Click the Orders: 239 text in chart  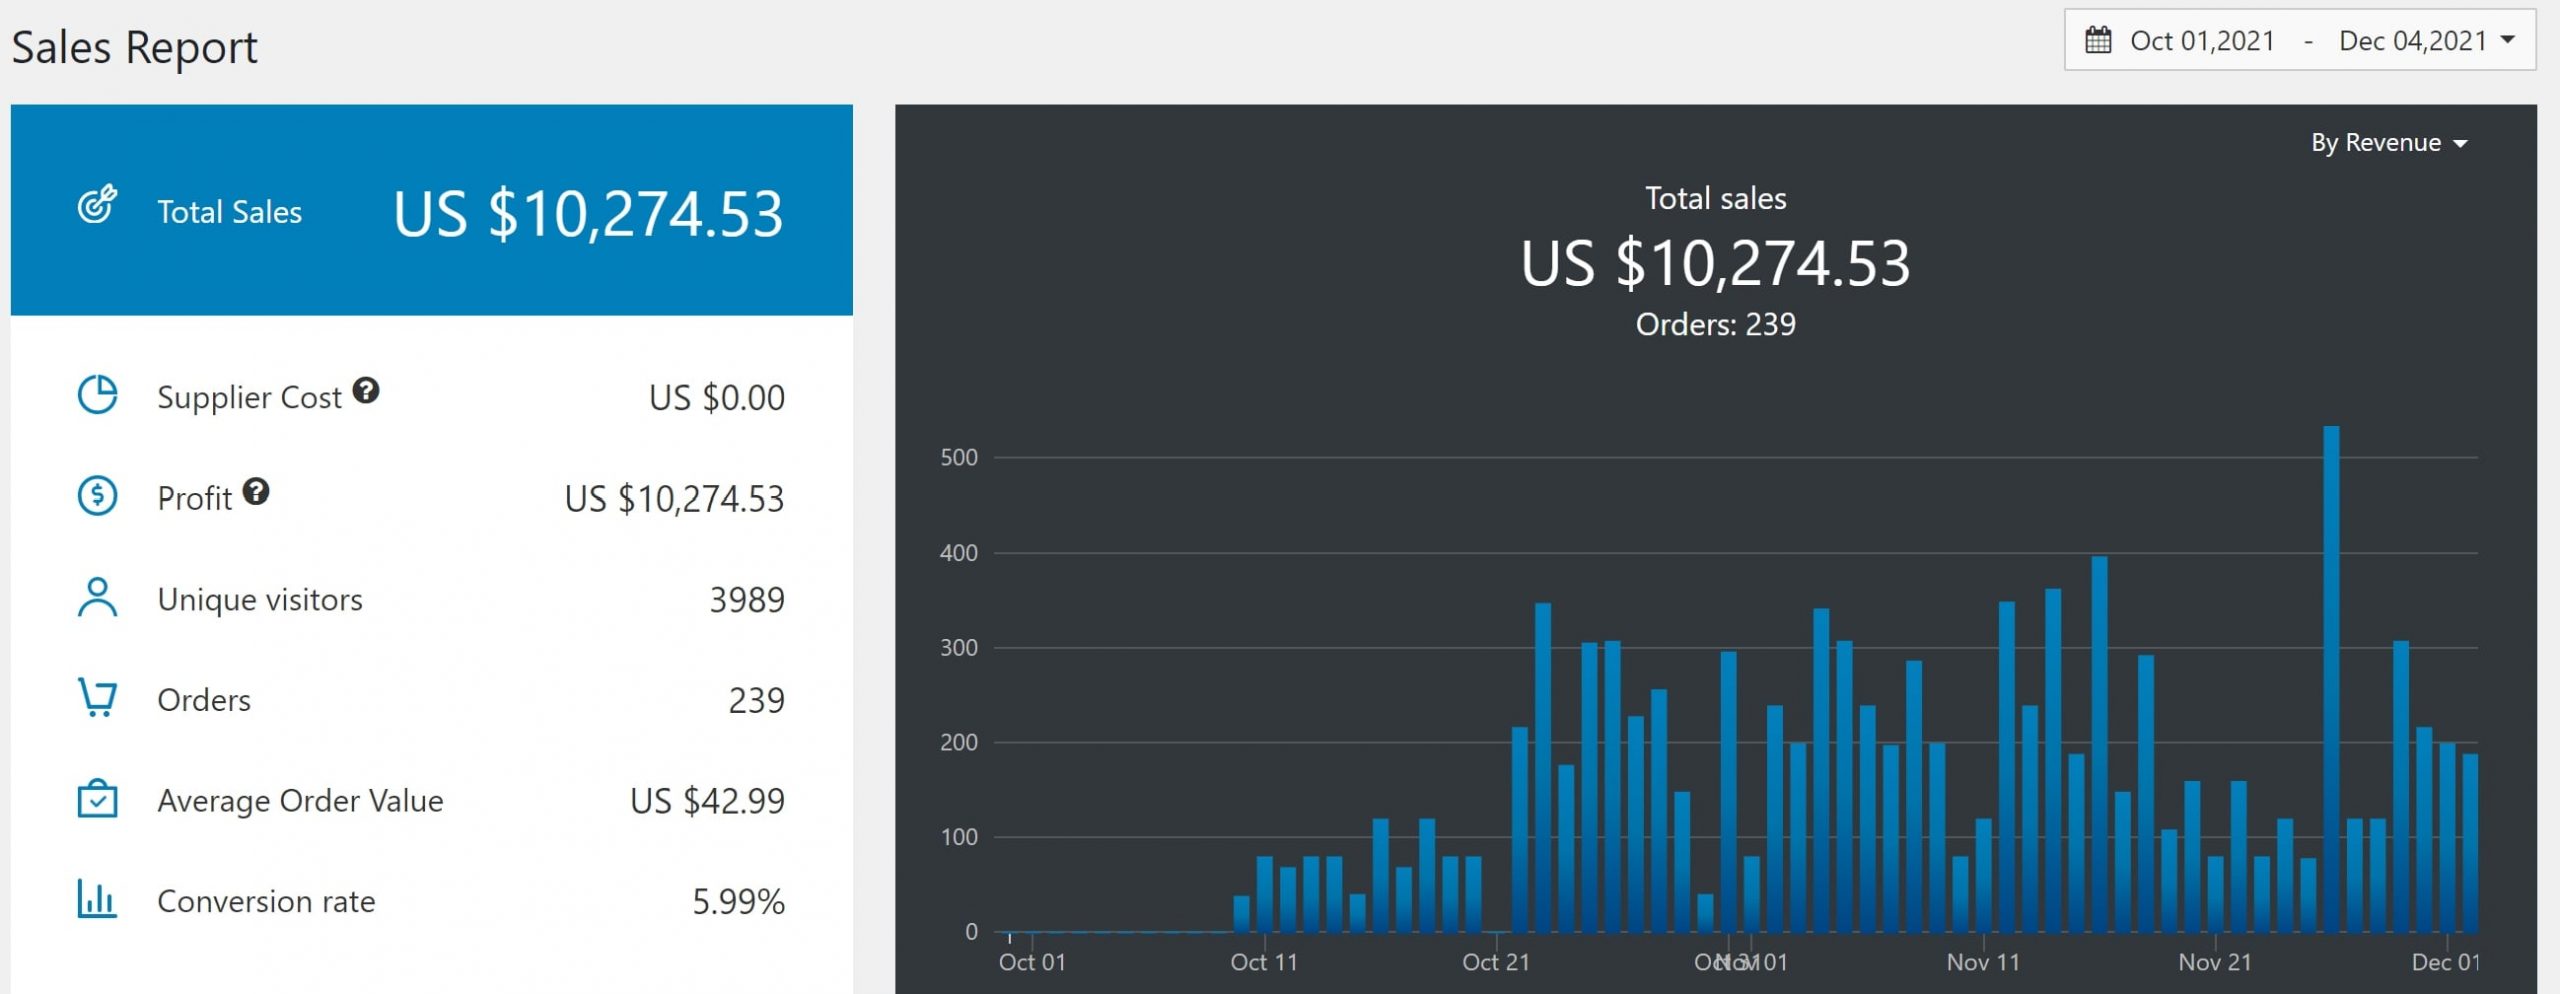pyautogui.click(x=1715, y=324)
